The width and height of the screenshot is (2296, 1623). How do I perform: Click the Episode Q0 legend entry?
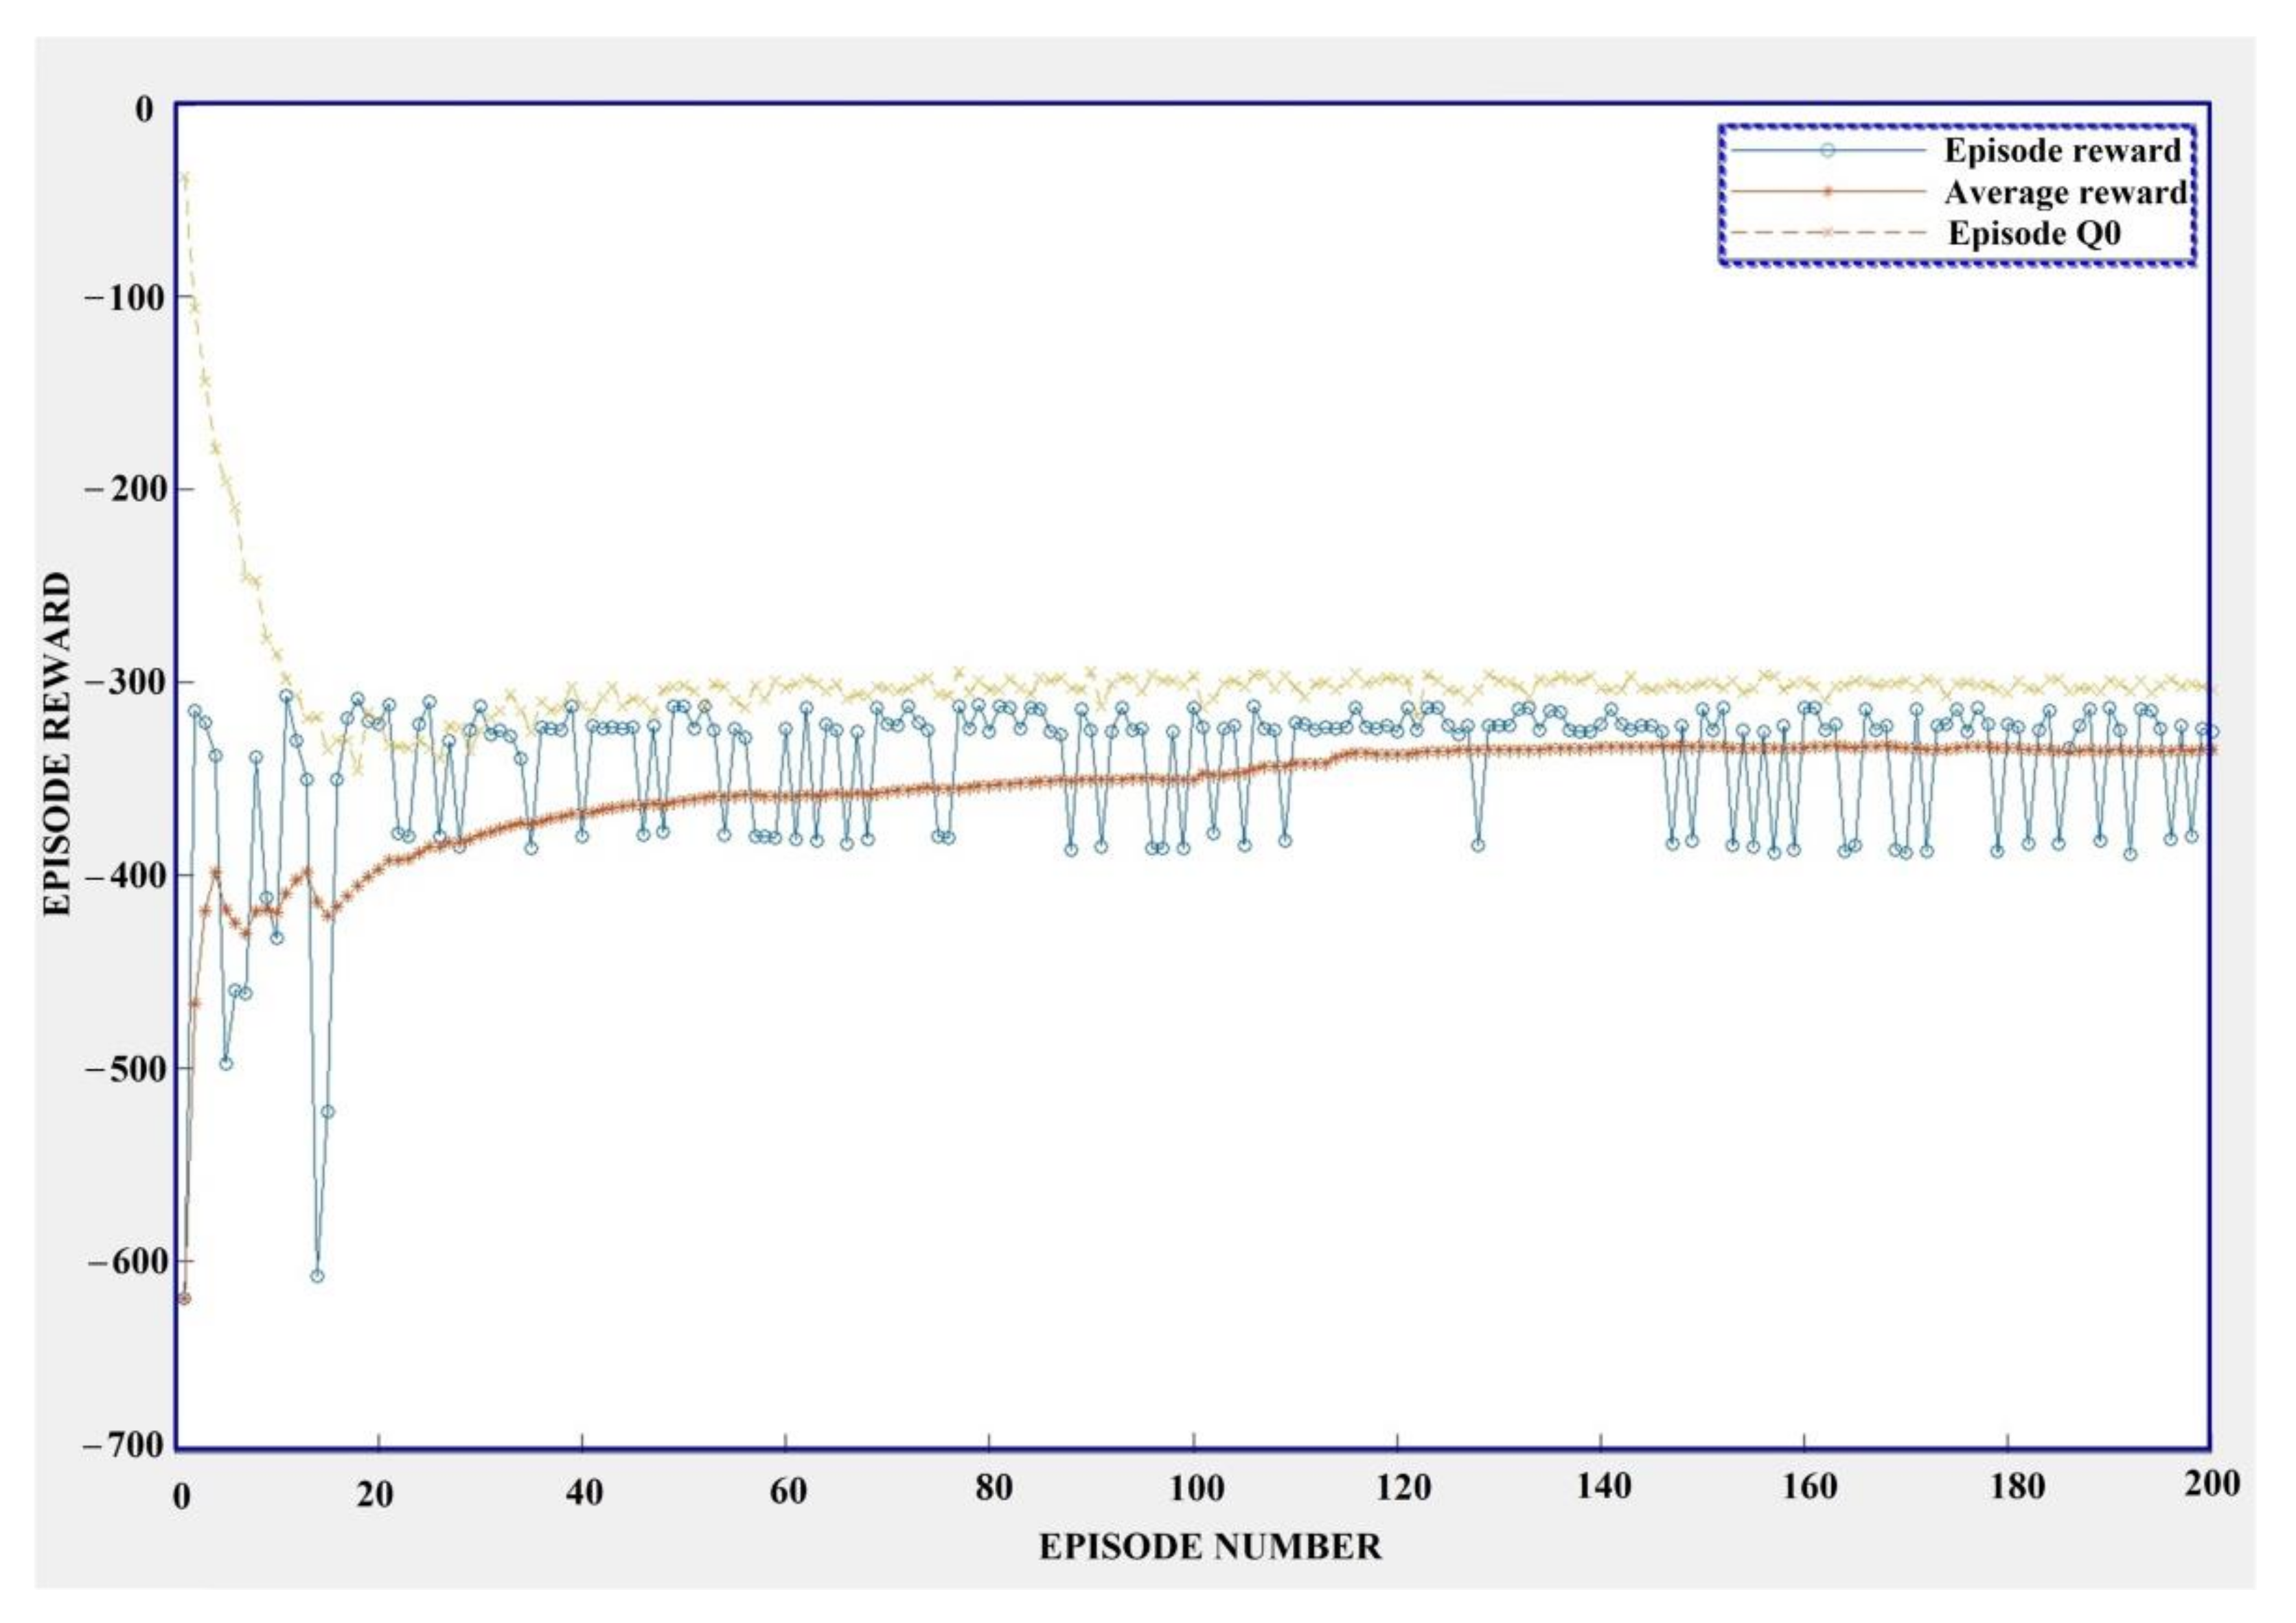tap(2034, 234)
